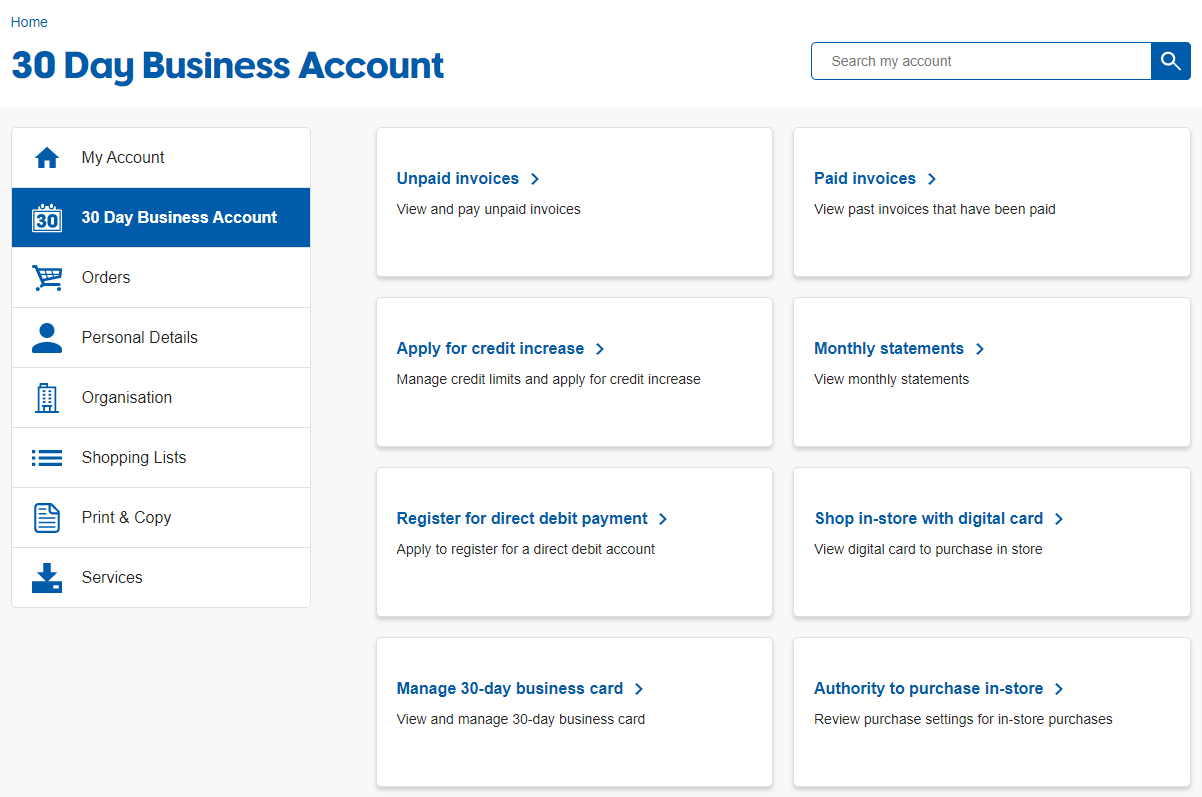Click the Home breadcrumb link
Image resolution: width=1202 pixels, height=797 pixels.
tap(28, 21)
